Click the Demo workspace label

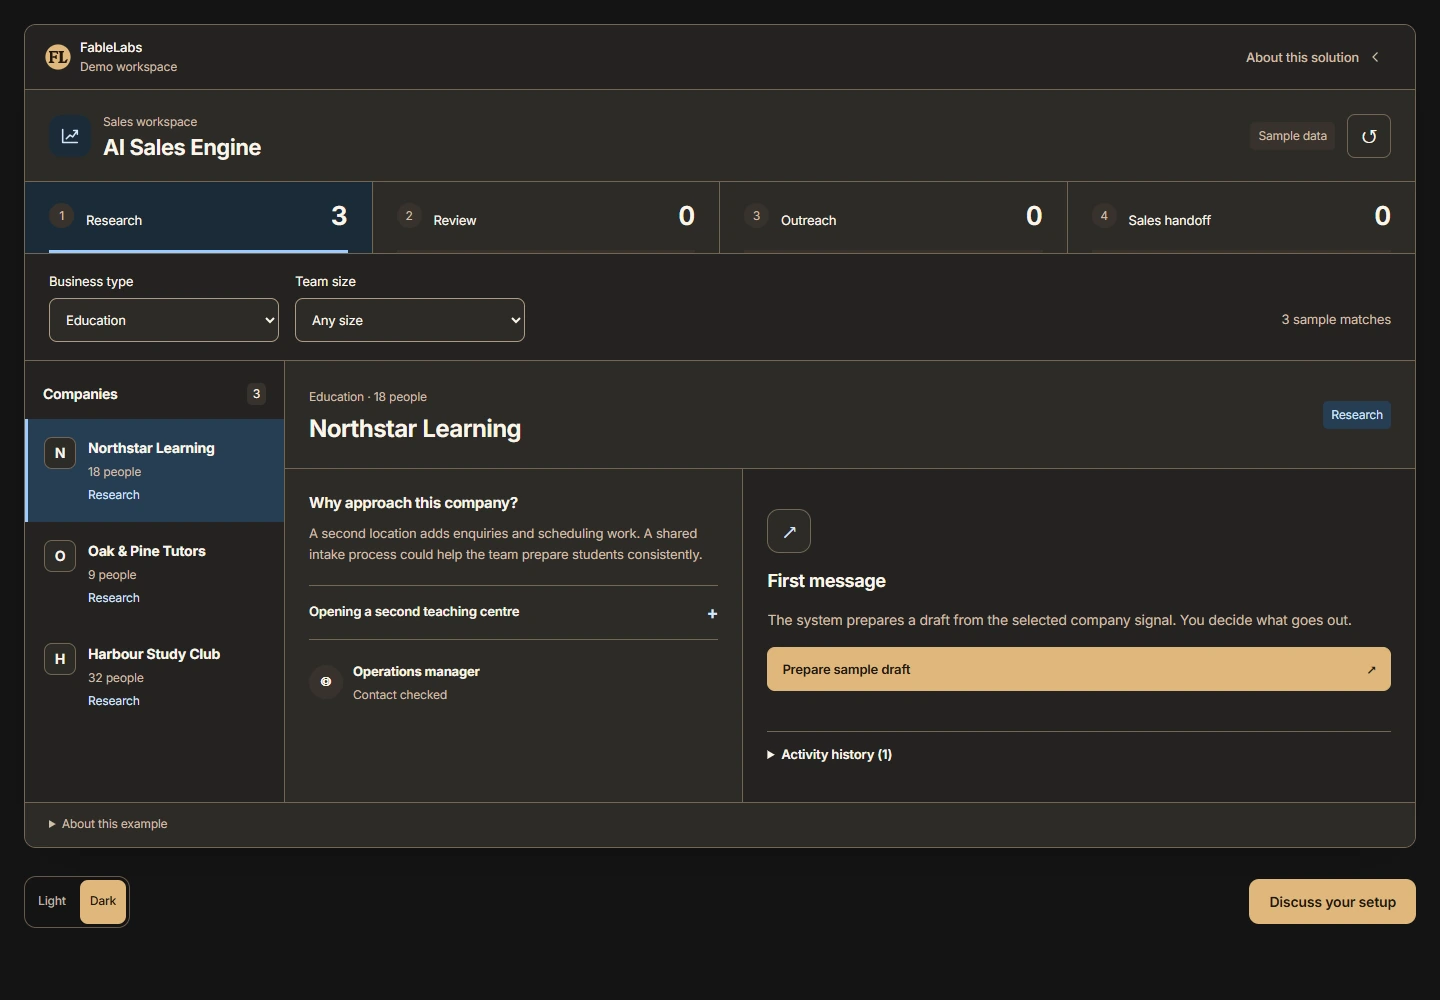point(128,67)
